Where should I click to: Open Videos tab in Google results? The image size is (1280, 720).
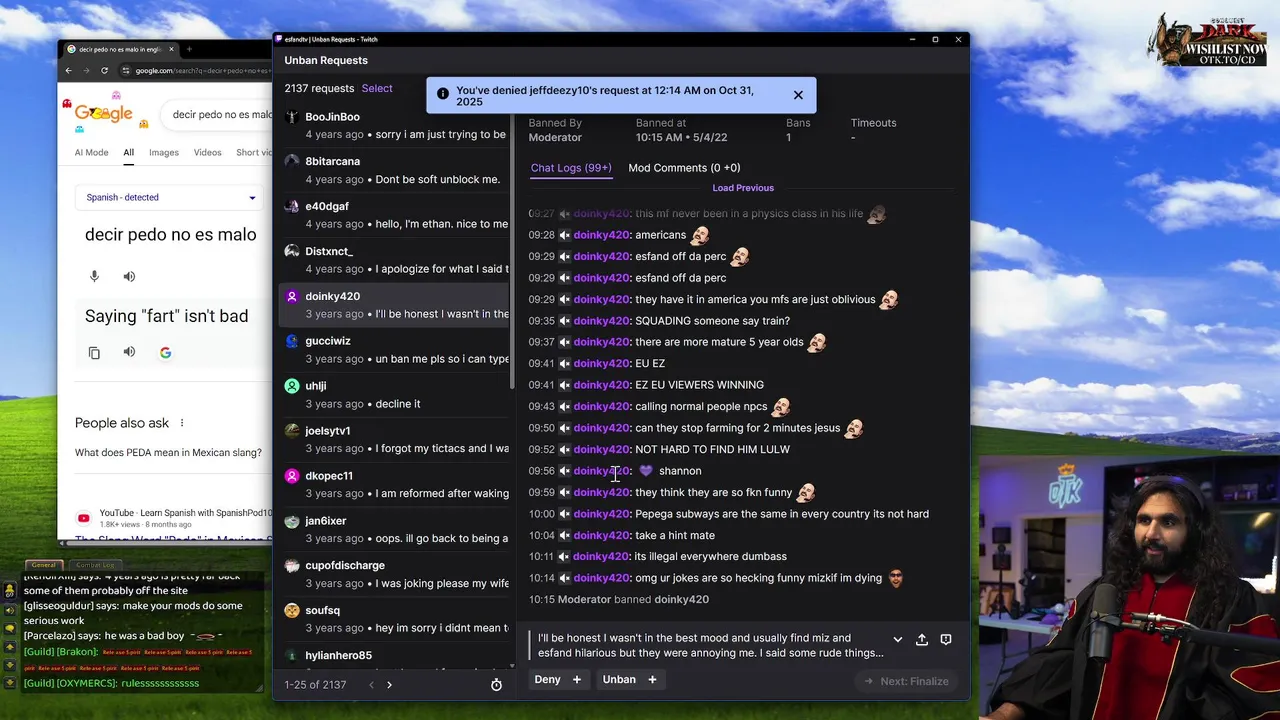click(x=207, y=153)
